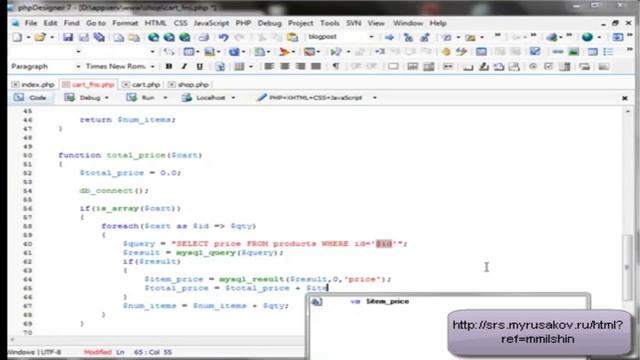
Task: Click the Save All multiple disks icon
Action: [x=99, y=37]
